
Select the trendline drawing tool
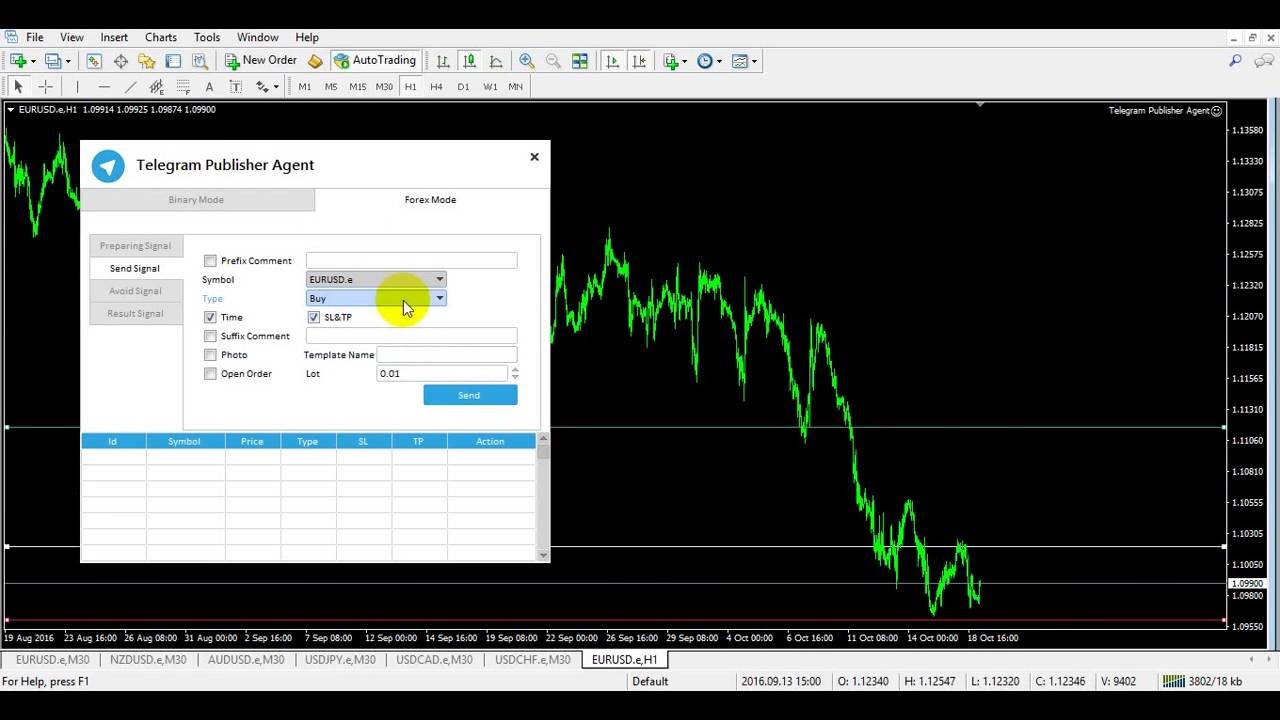(x=130, y=87)
